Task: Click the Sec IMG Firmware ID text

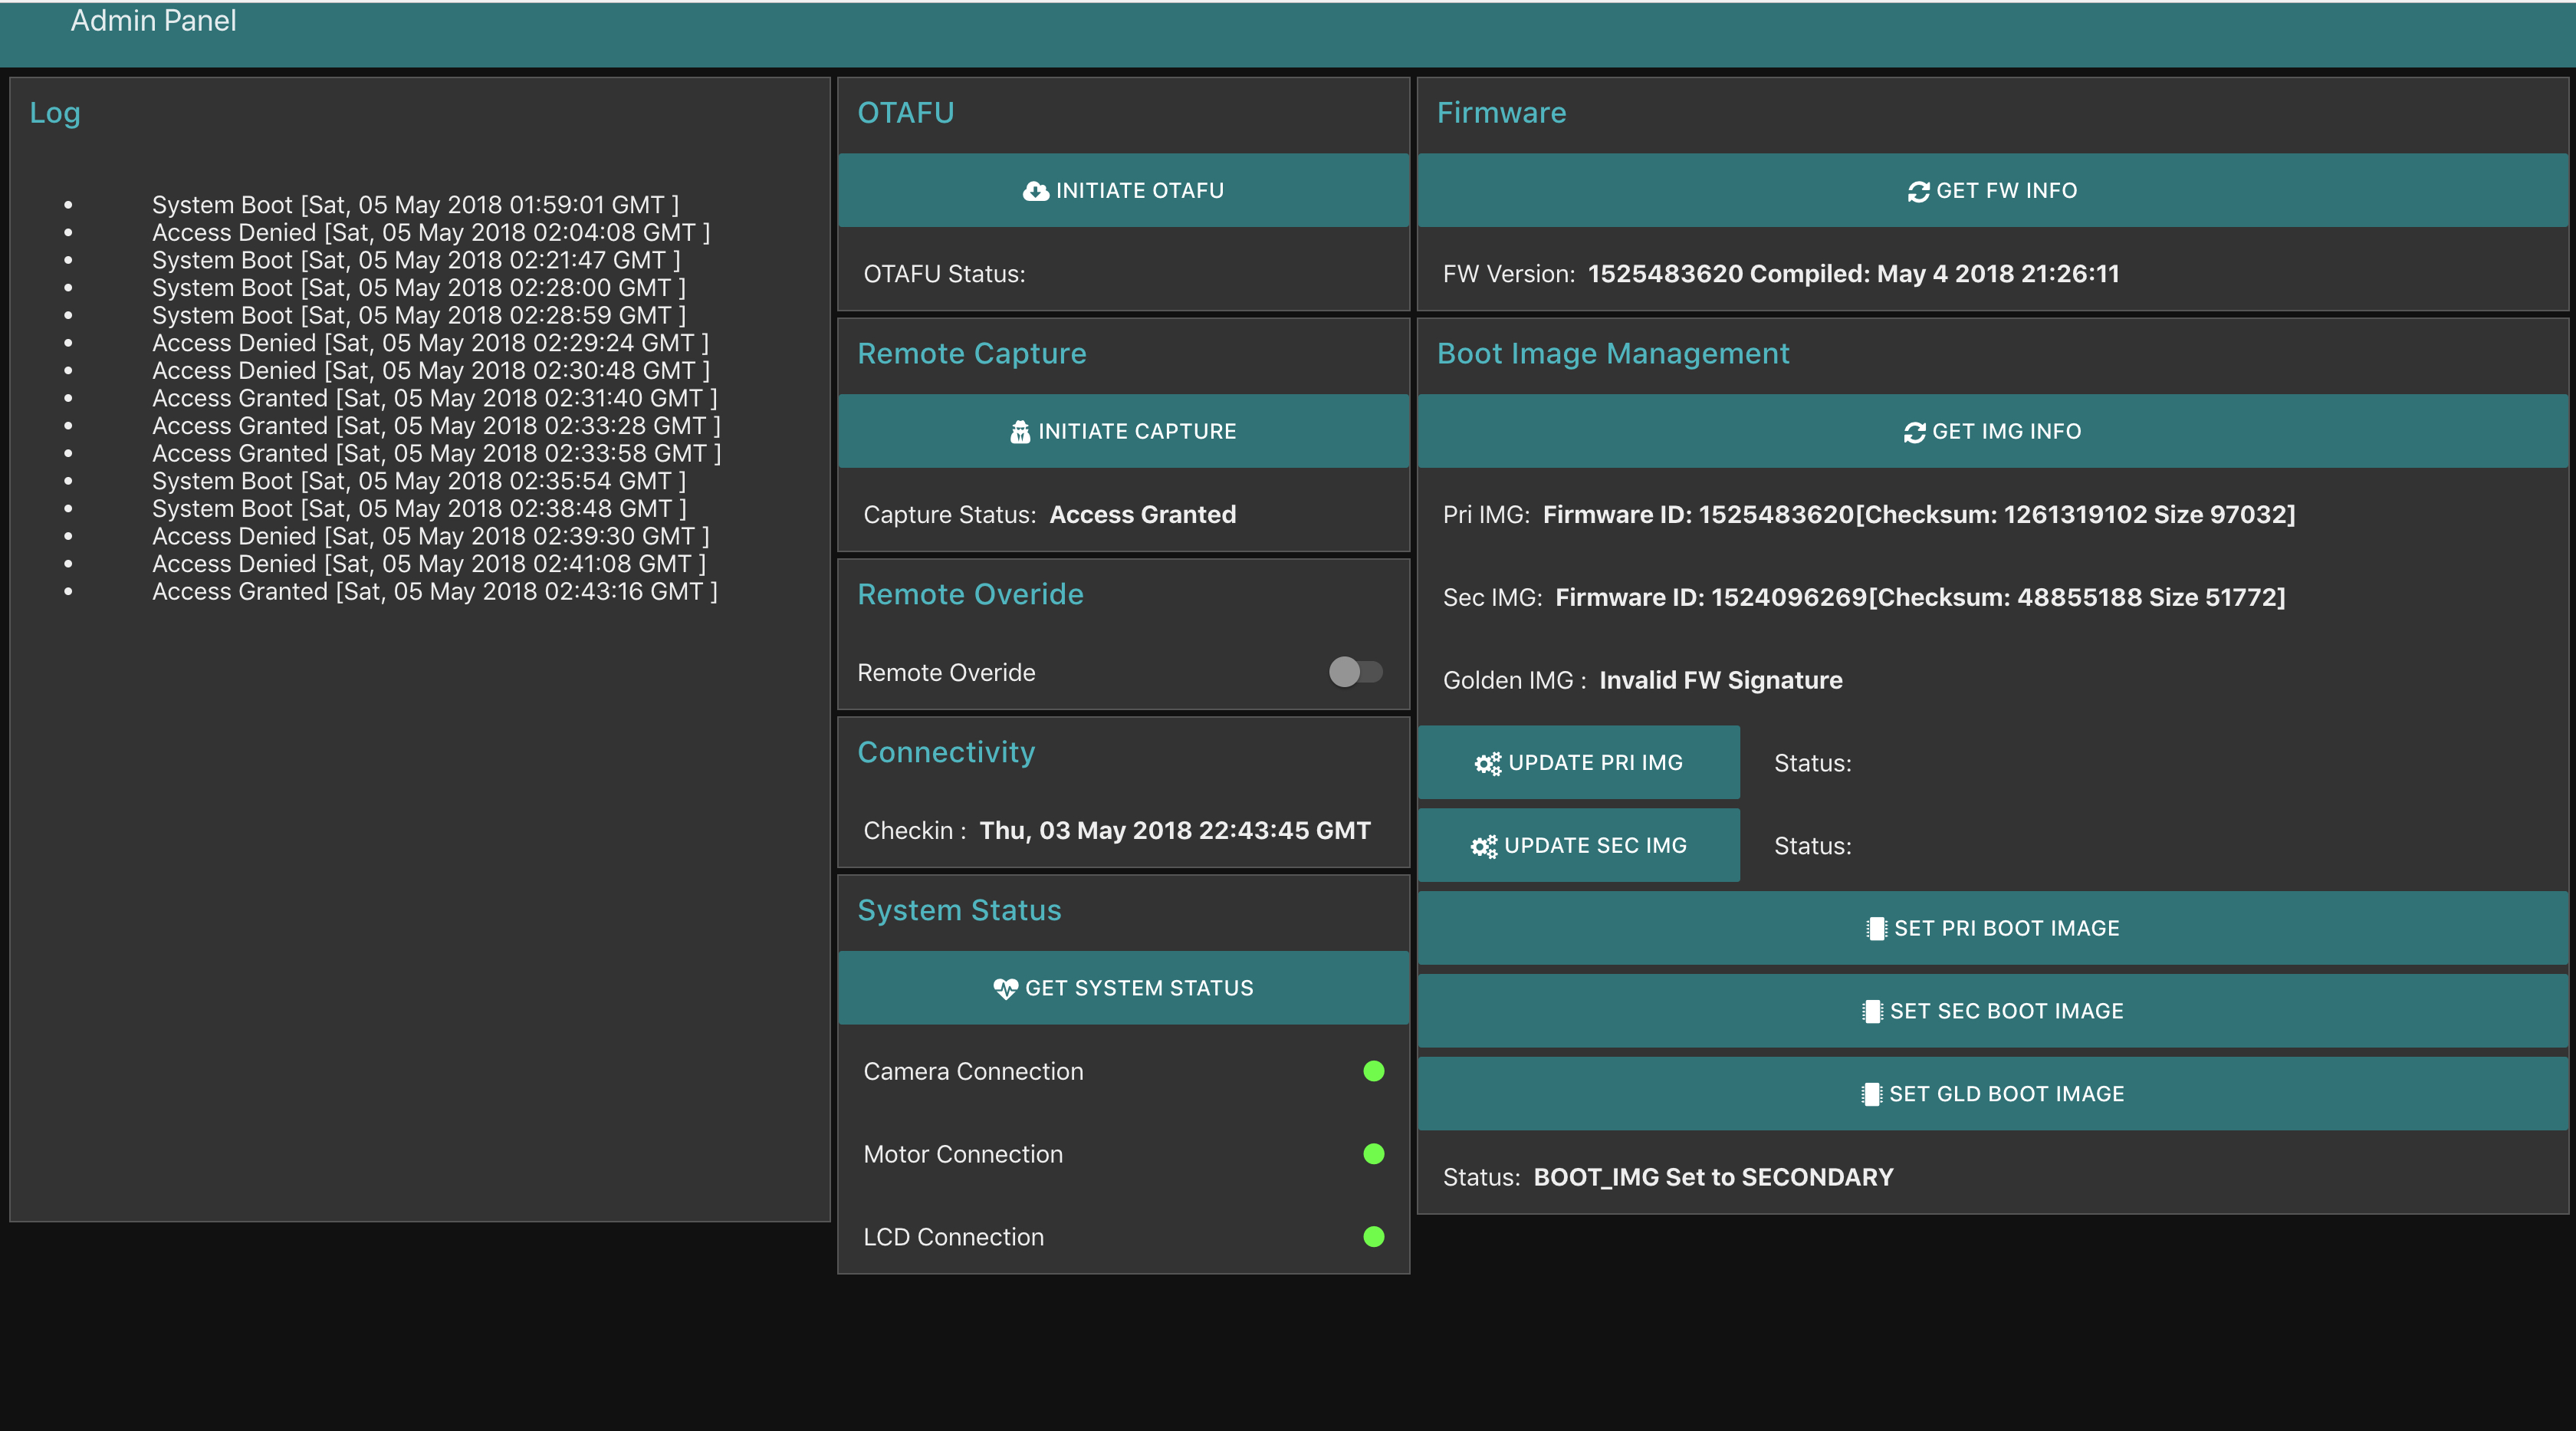Action: (1920, 598)
